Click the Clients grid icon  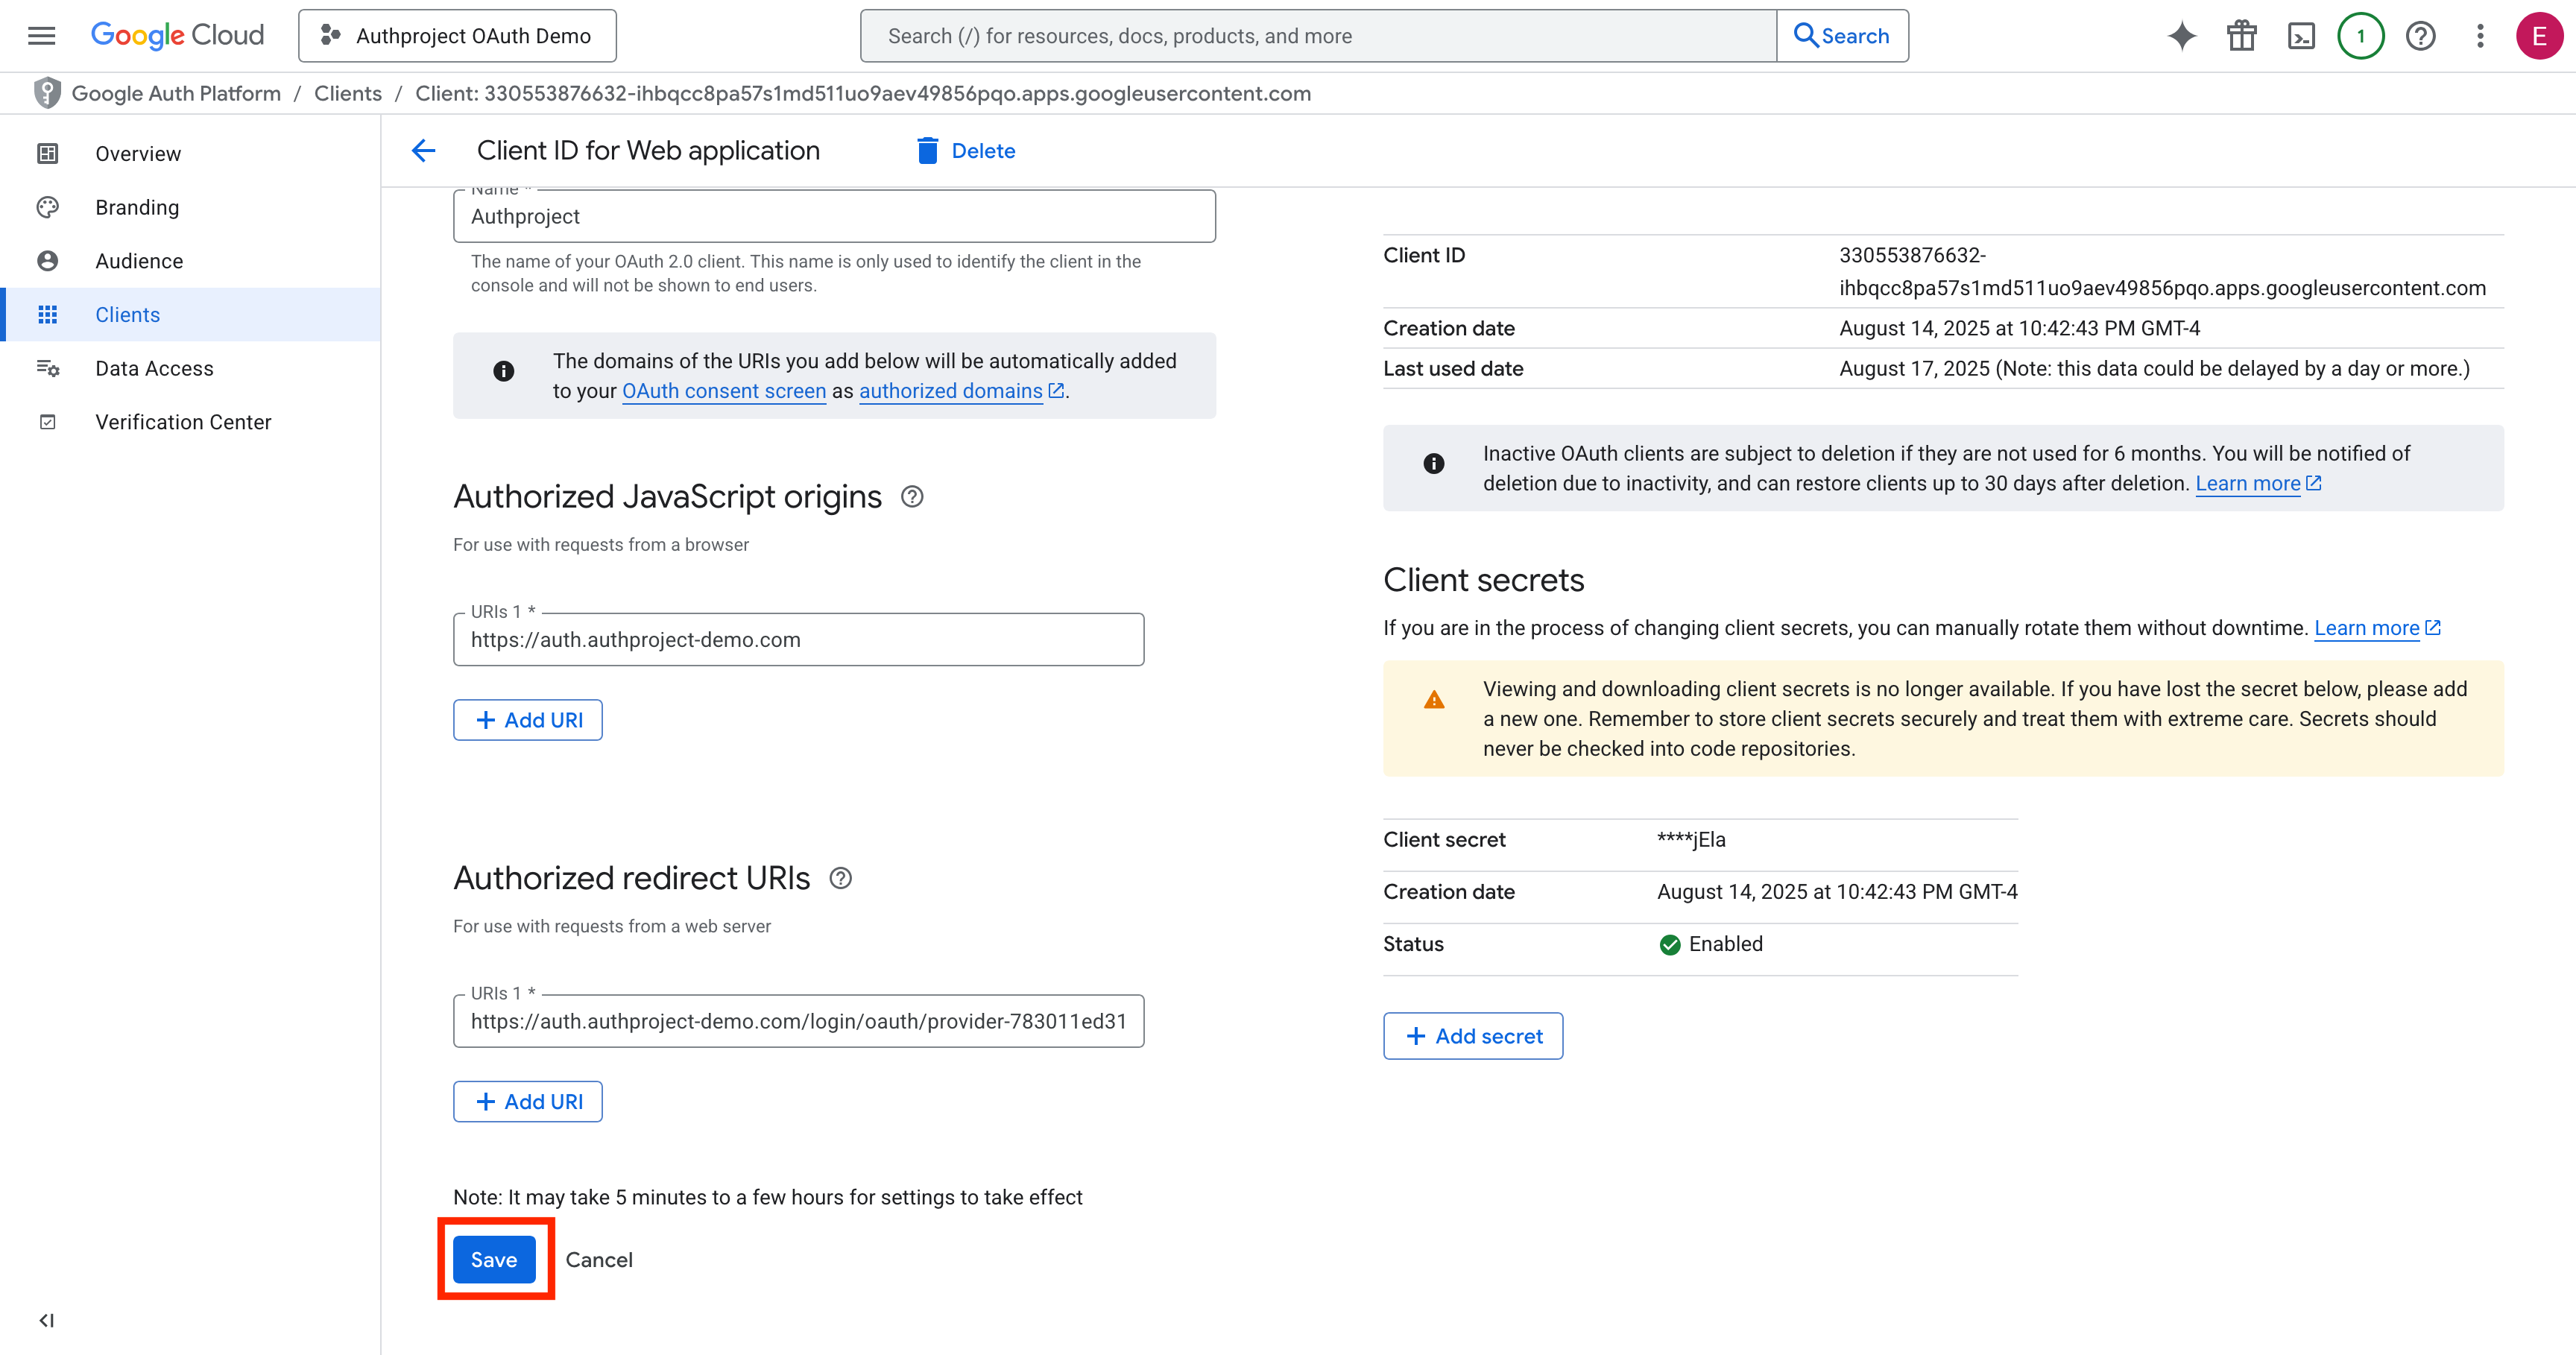47,315
